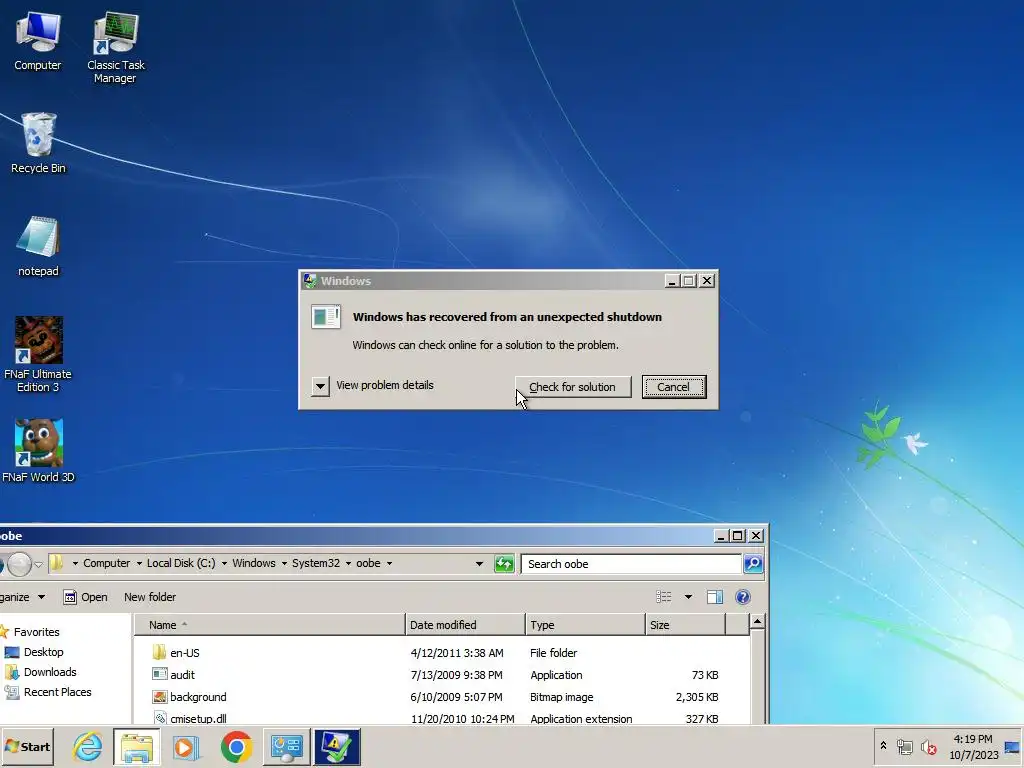Click the problem reporting taskbar icon
The width and height of the screenshot is (1024, 768).
[337, 746]
